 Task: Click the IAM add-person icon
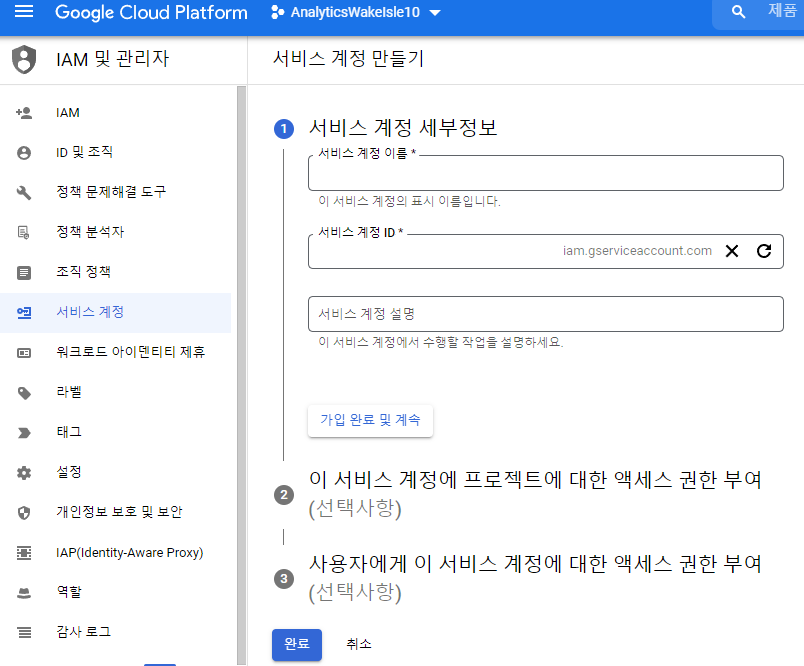[x=24, y=113]
